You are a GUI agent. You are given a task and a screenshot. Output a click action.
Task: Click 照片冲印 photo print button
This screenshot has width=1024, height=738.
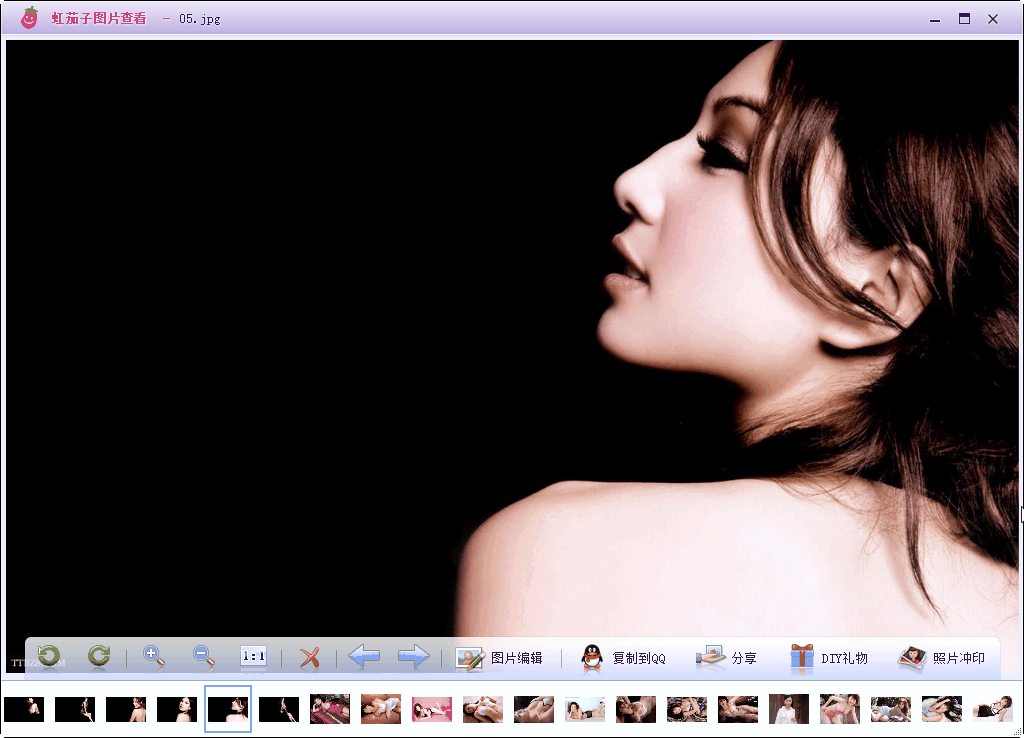(942, 658)
